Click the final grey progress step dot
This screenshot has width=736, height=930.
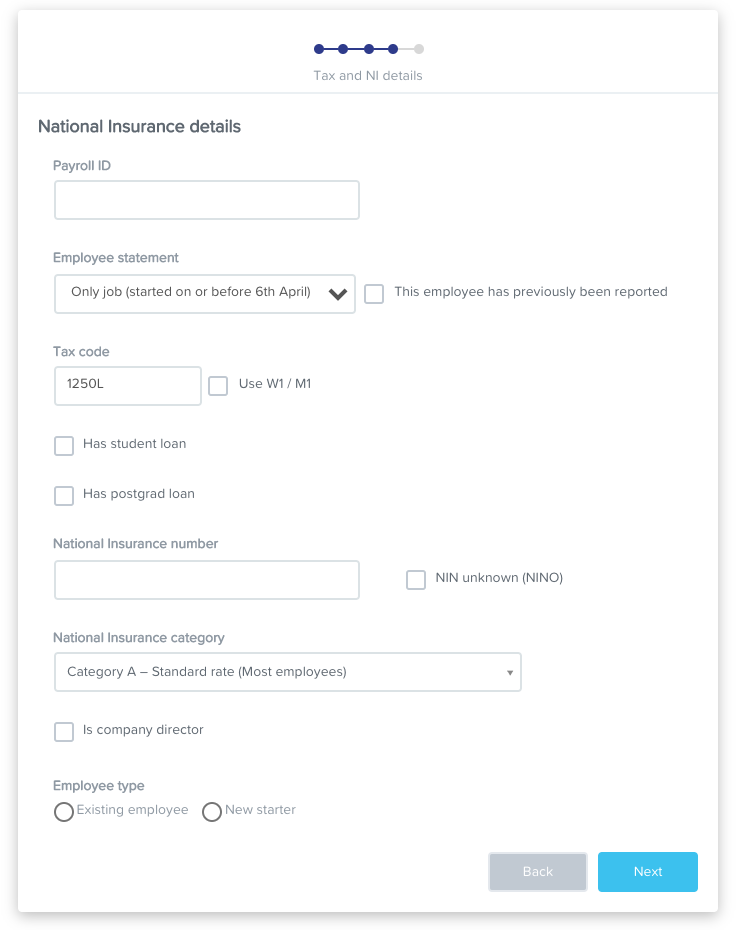(419, 49)
